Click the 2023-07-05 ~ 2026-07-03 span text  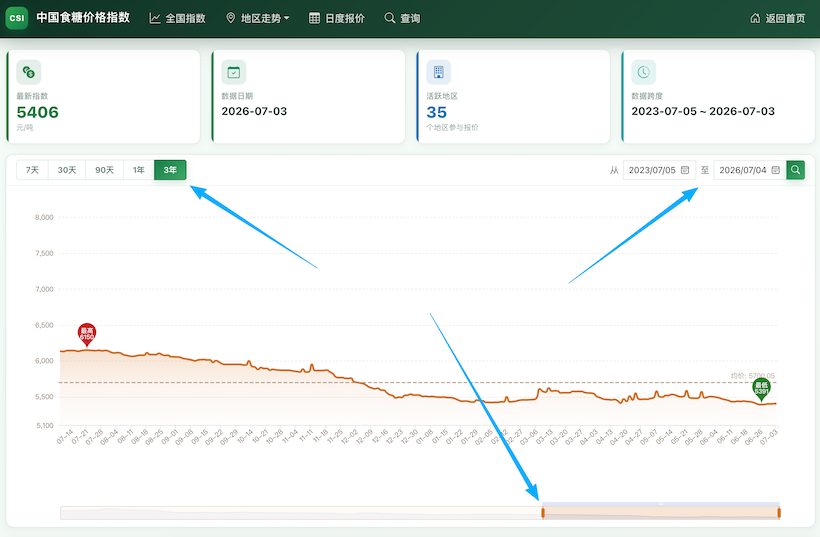coord(703,111)
